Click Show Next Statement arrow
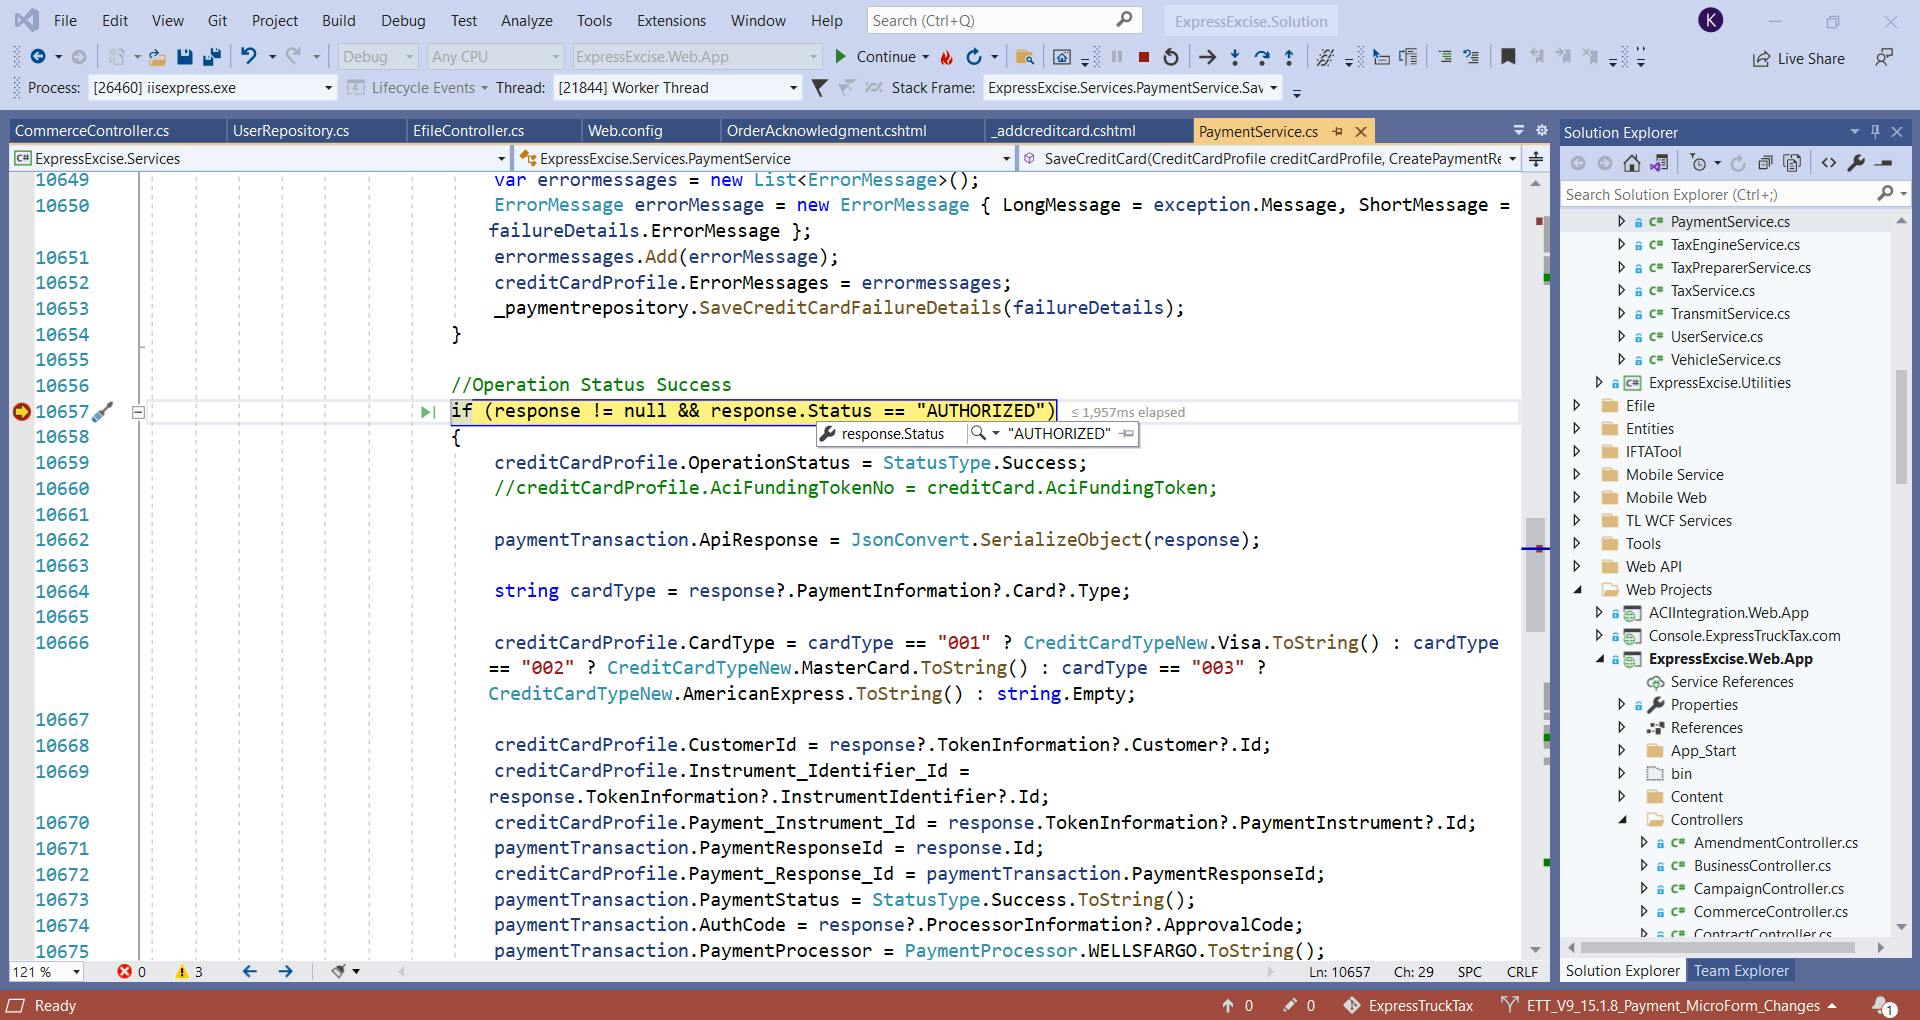Screen dimensions: 1920x1020 pos(1207,57)
